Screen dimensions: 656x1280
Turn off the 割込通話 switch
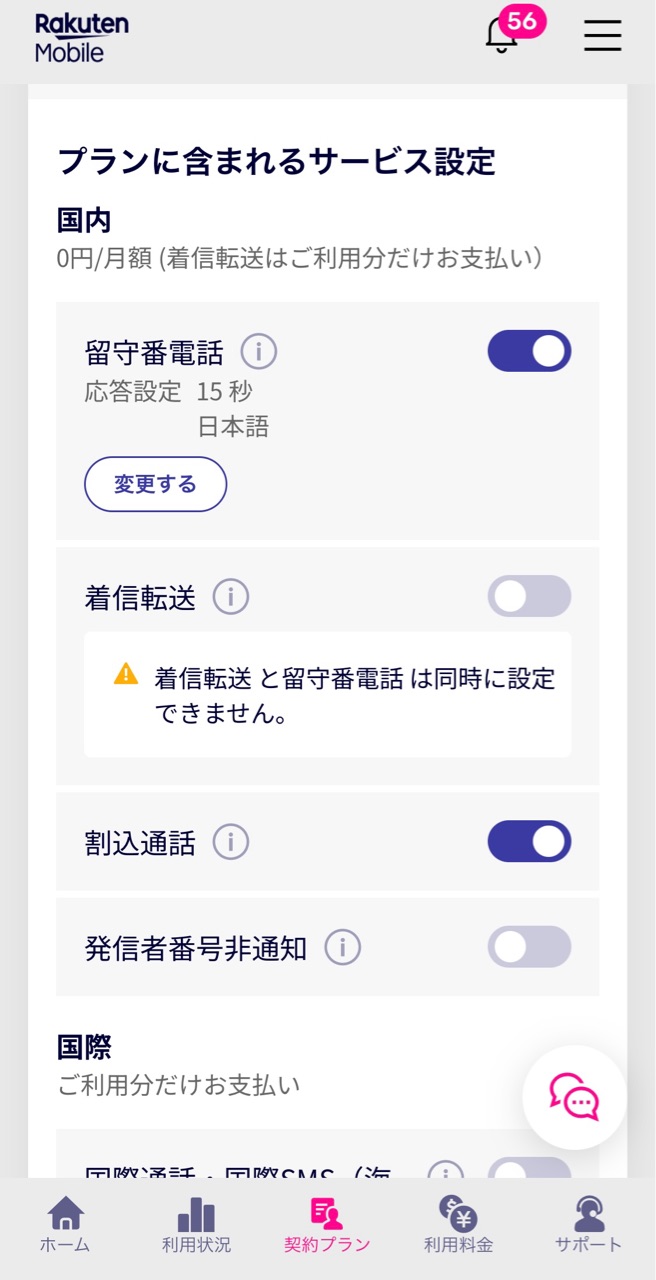[x=529, y=841]
